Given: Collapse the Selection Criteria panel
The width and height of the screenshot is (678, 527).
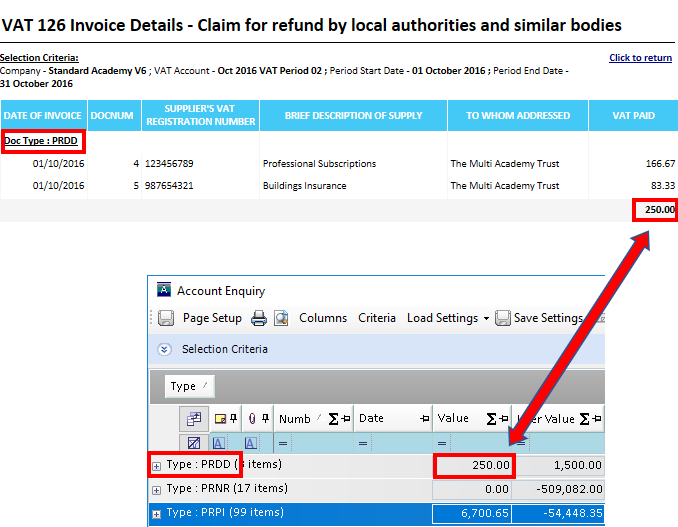Looking at the screenshot, I should tap(166, 349).
